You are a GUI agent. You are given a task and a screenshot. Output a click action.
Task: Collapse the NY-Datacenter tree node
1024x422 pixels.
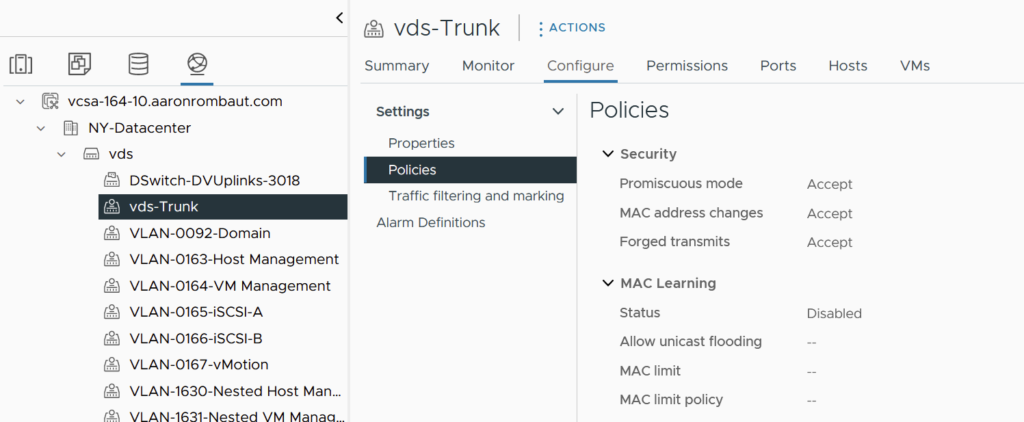(41, 128)
